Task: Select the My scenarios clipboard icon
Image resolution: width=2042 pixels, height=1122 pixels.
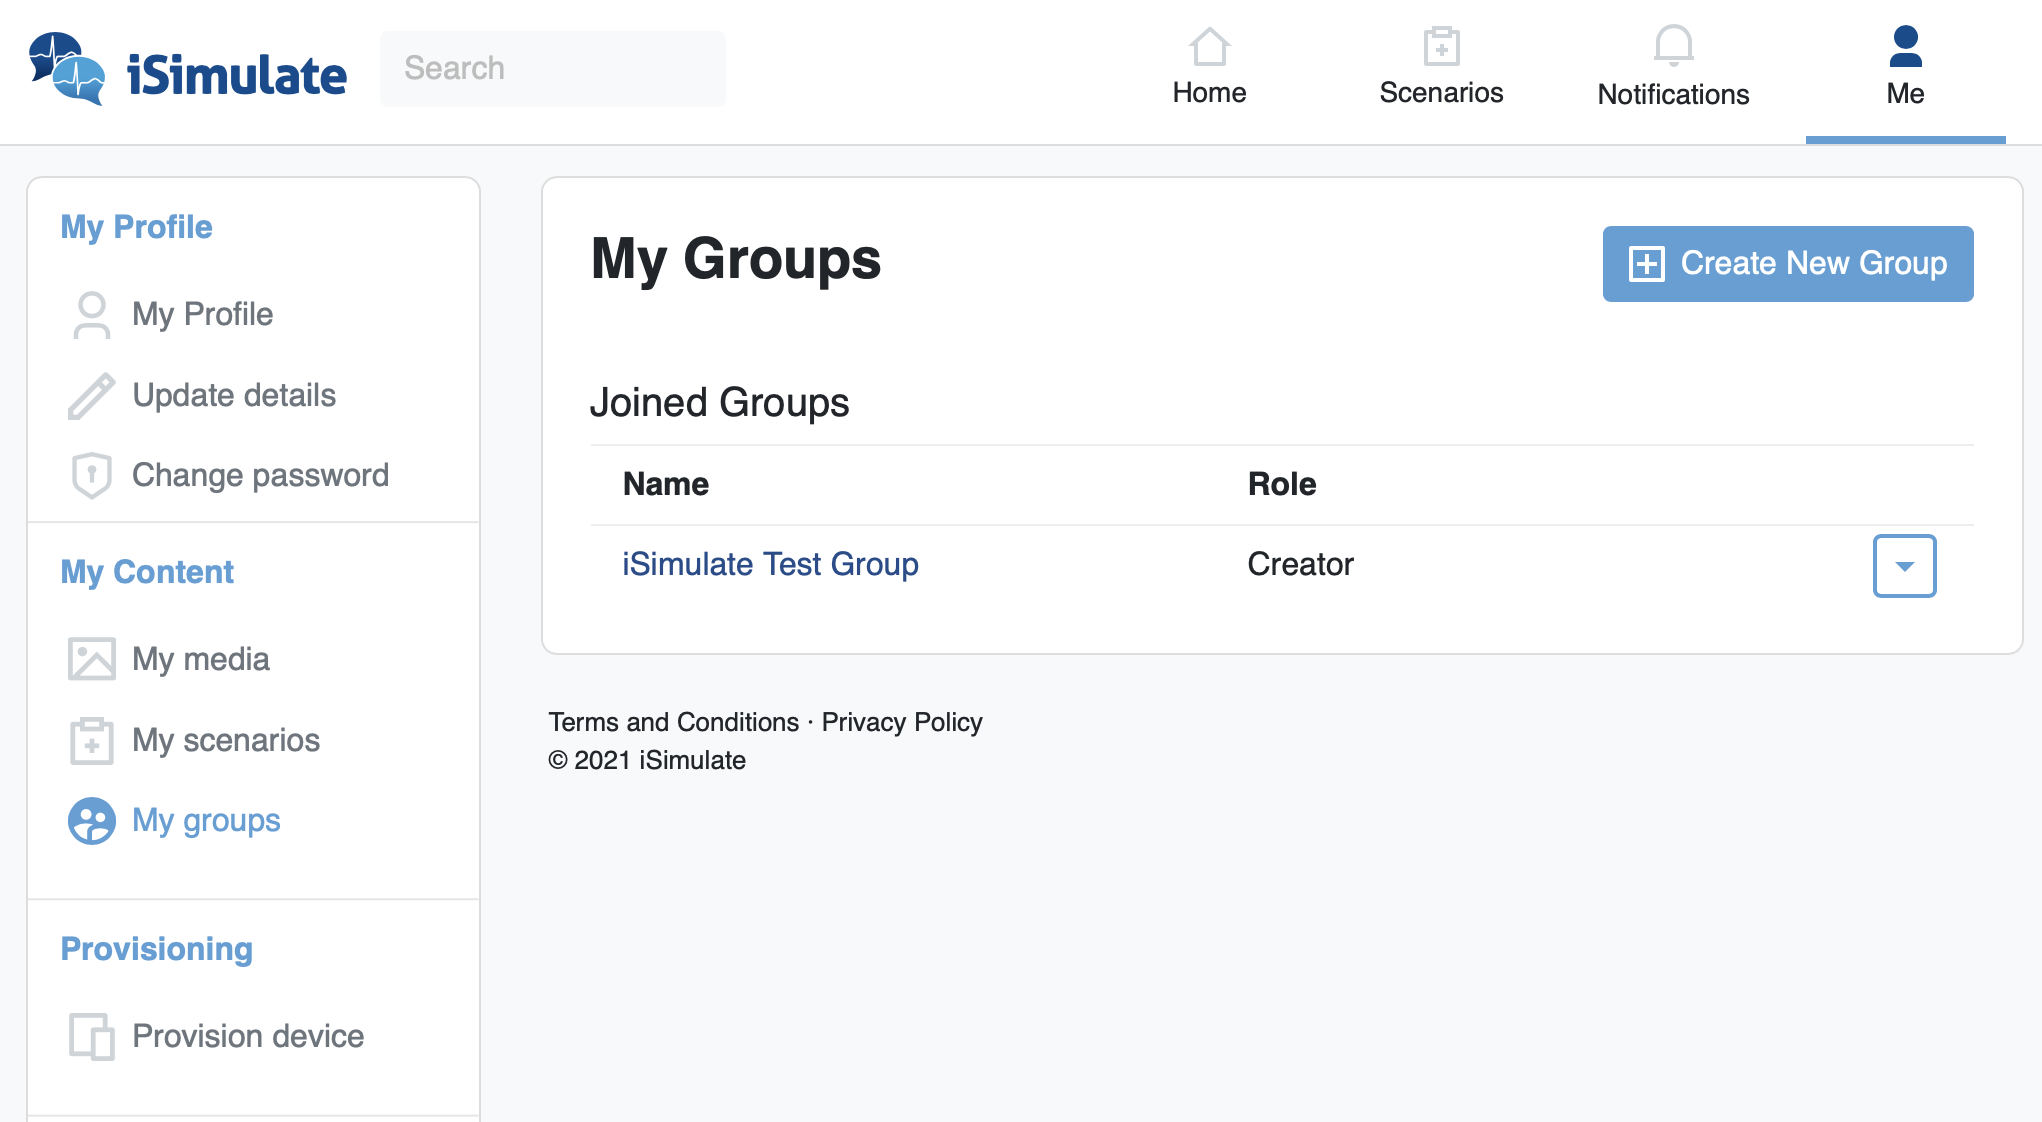Action: click(x=91, y=740)
